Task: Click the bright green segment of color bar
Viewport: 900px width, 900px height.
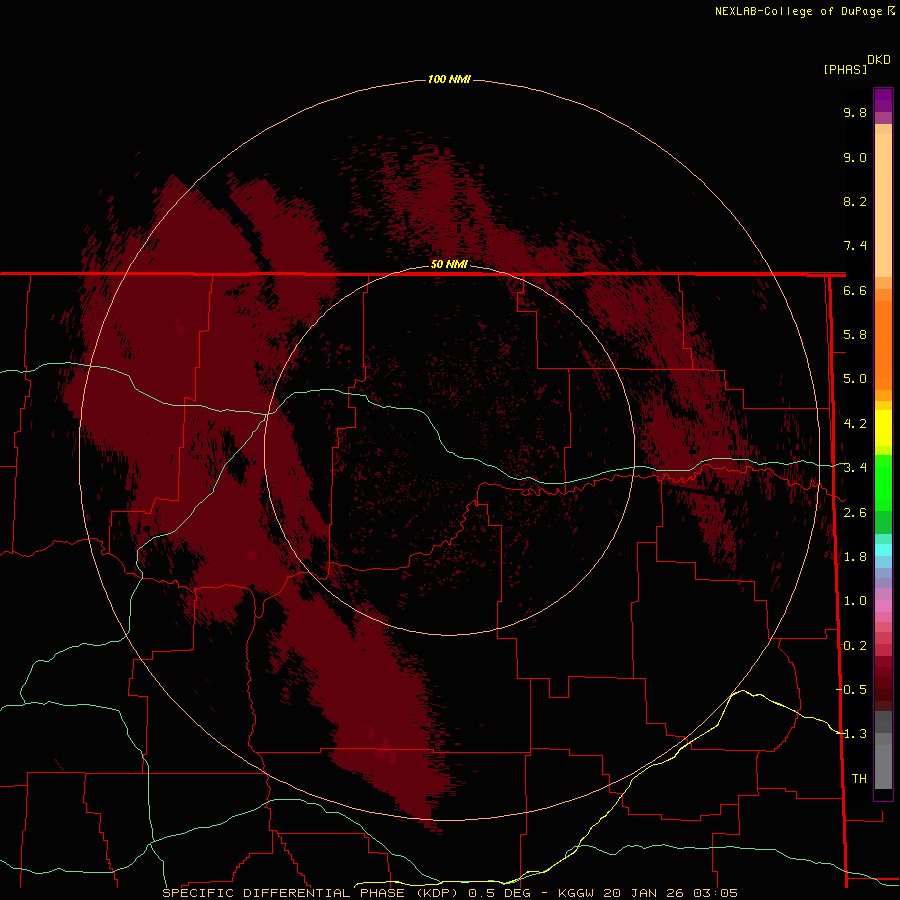Action: point(883,482)
